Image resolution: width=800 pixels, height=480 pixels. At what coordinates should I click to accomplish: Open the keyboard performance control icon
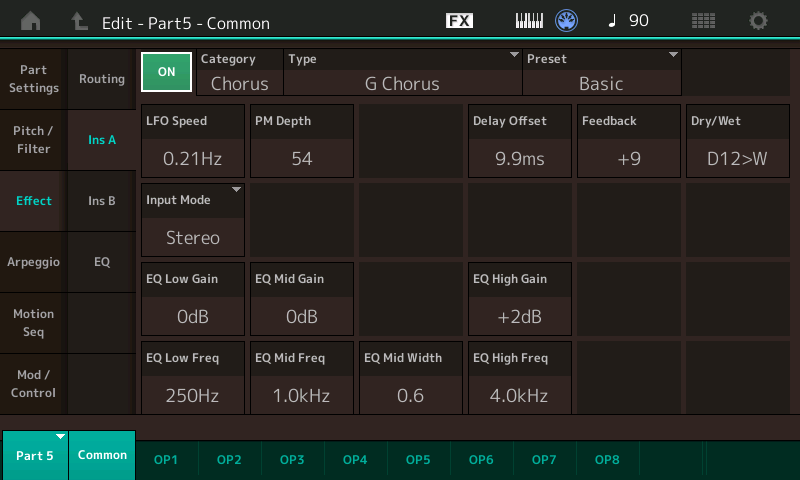529,21
